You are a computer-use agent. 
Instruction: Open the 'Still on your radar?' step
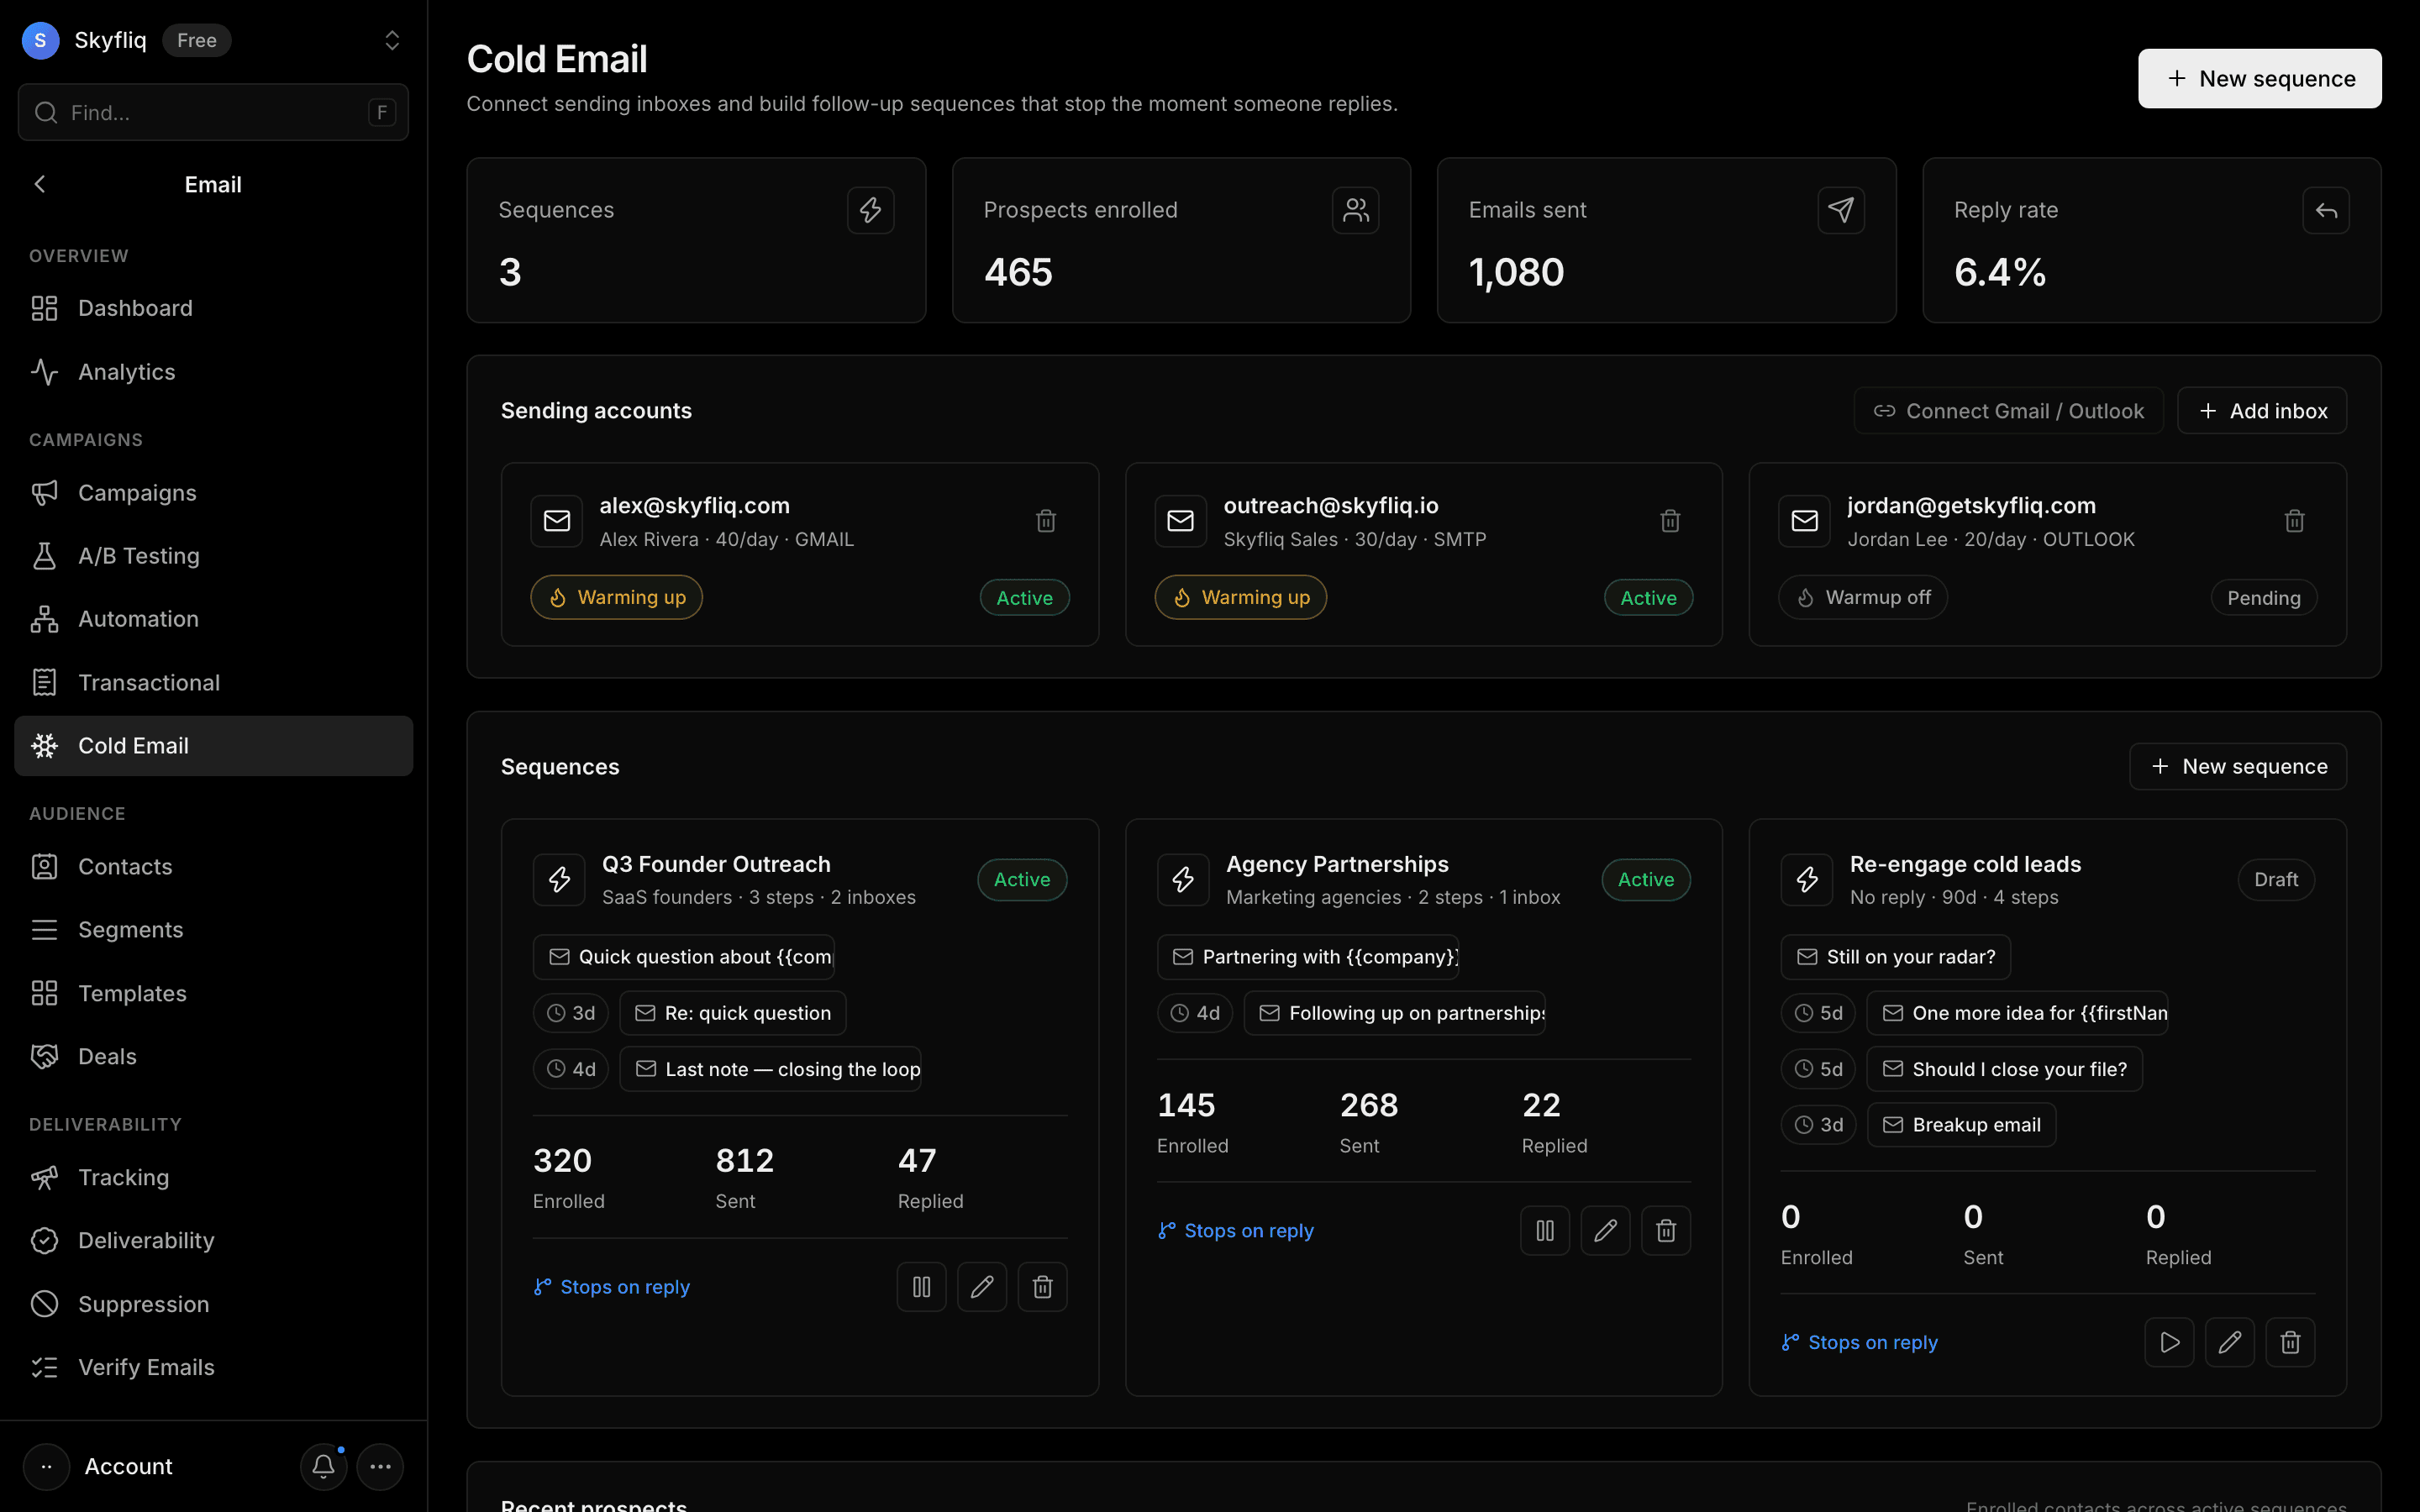(x=1895, y=957)
